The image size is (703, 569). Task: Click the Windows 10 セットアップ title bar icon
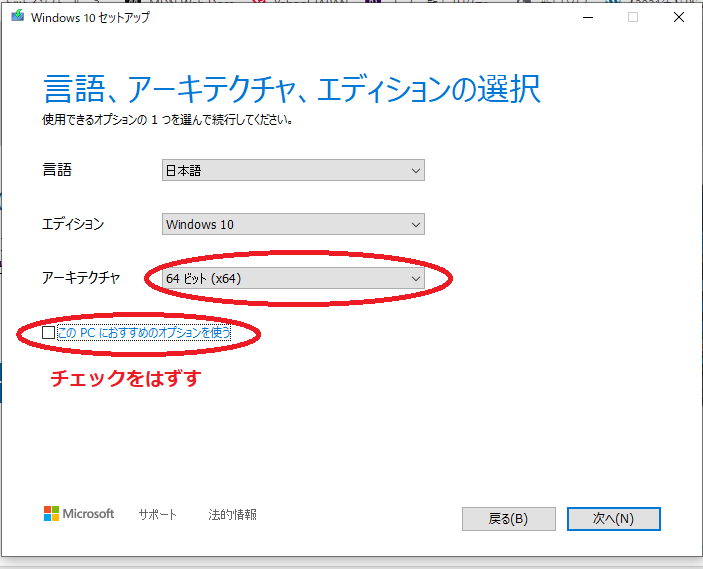pos(17,16)
